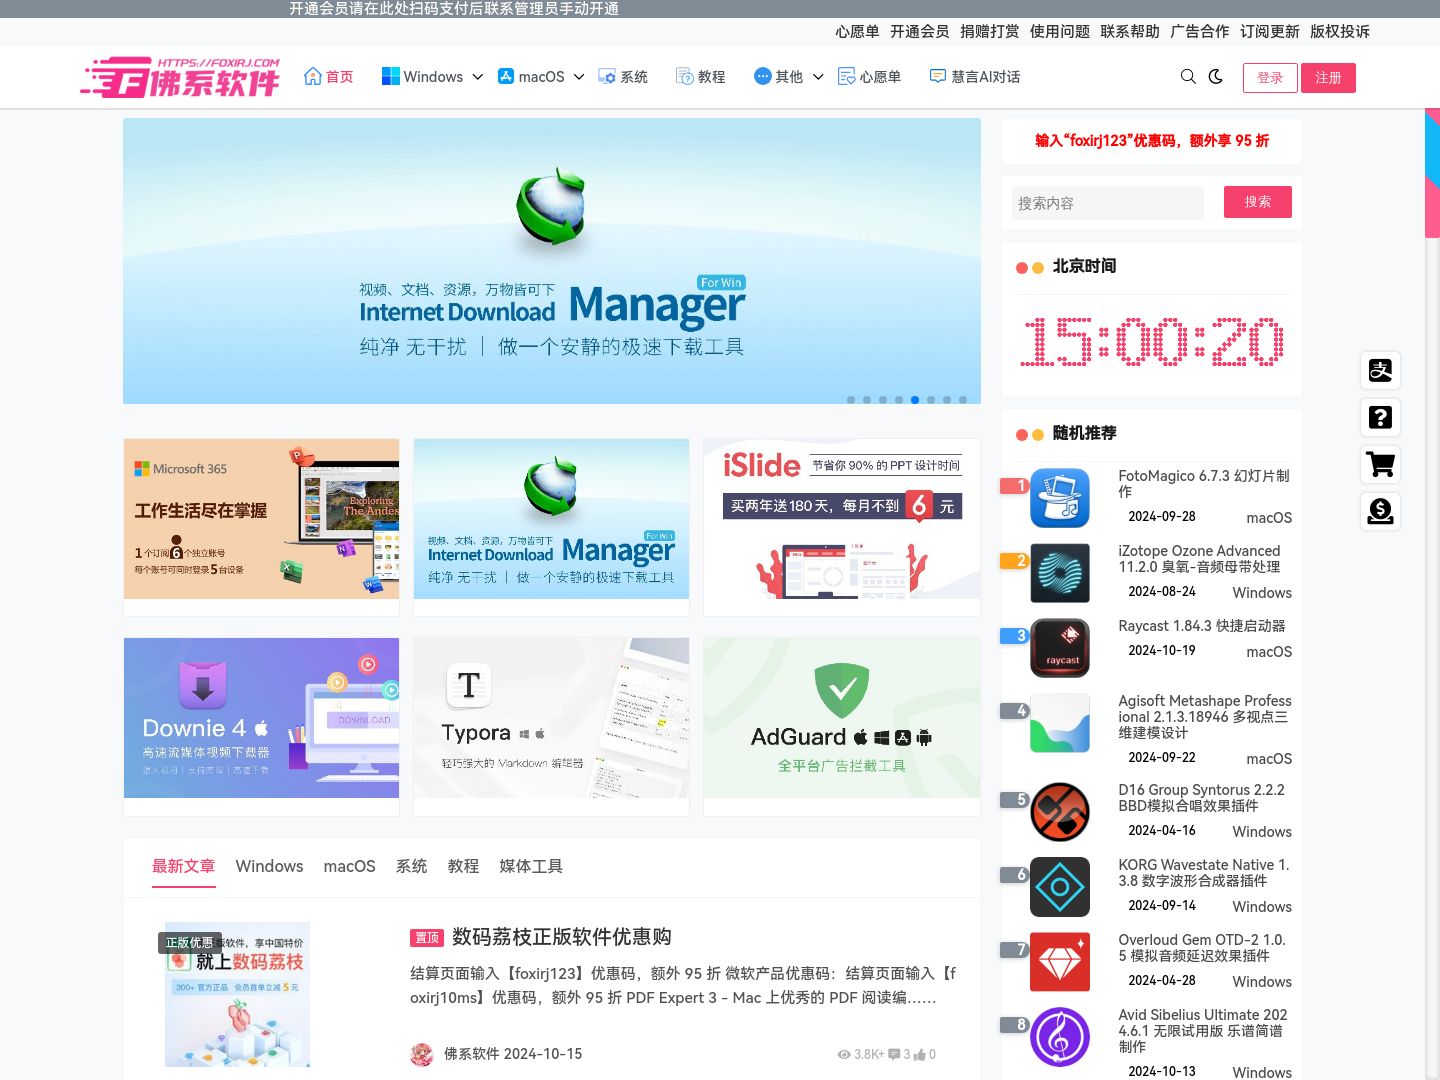This screenshot has height=1080, width=1440.
Task: Click the 注册 register button
Action: pos(1328,78)
